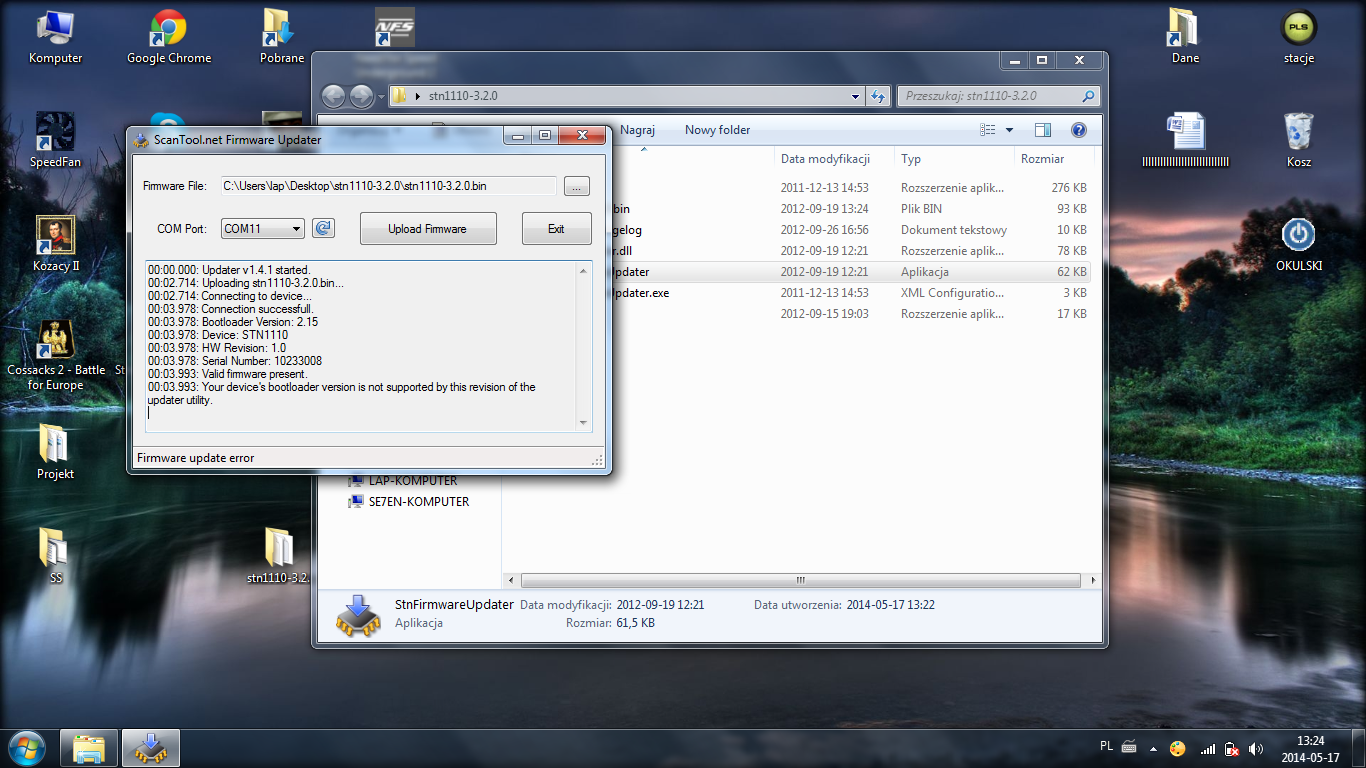Select the Pobrane folder shortcut on desktop

pyautogui.click(x=282, y=38)
